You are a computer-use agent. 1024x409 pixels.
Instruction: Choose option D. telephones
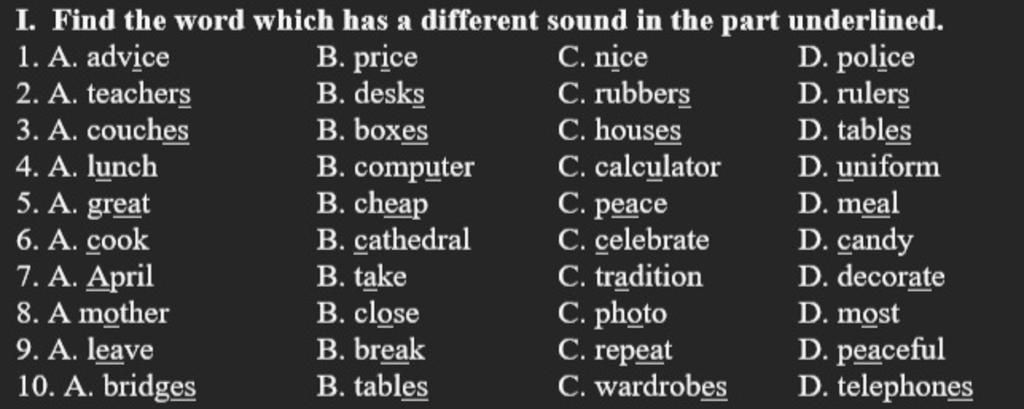coord(886,387)
